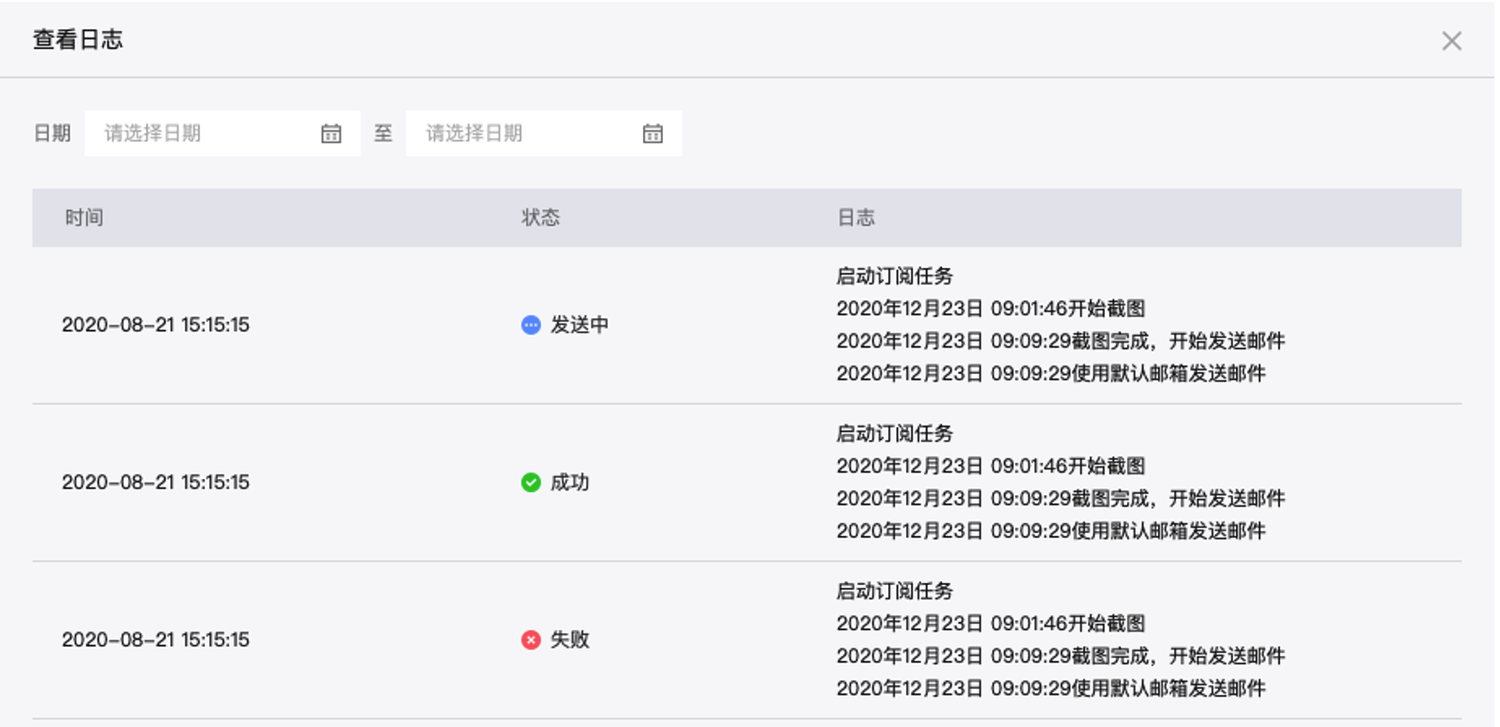Click the 成功 status label

point(570,483)
